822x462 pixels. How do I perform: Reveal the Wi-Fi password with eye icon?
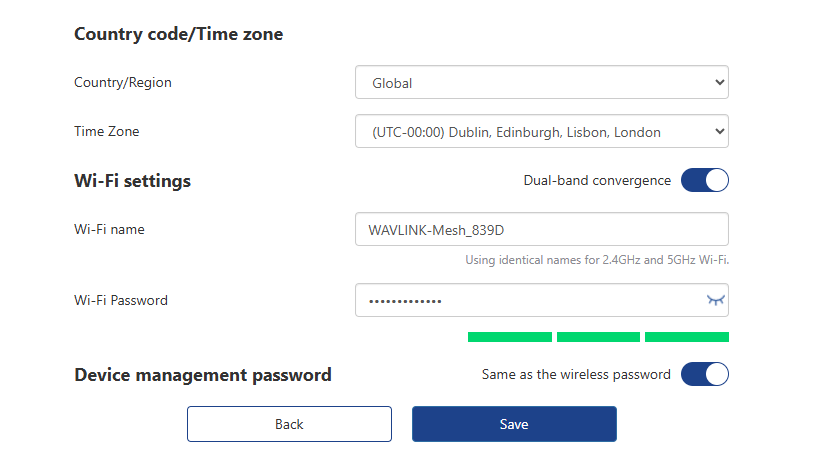[x=715, y=300]
